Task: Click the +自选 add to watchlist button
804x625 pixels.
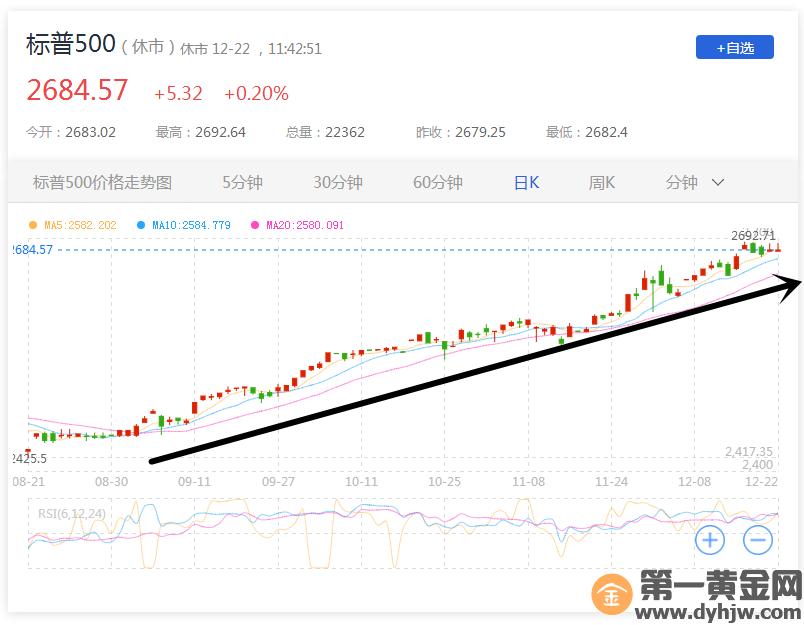Action: [x=734, y=47]
